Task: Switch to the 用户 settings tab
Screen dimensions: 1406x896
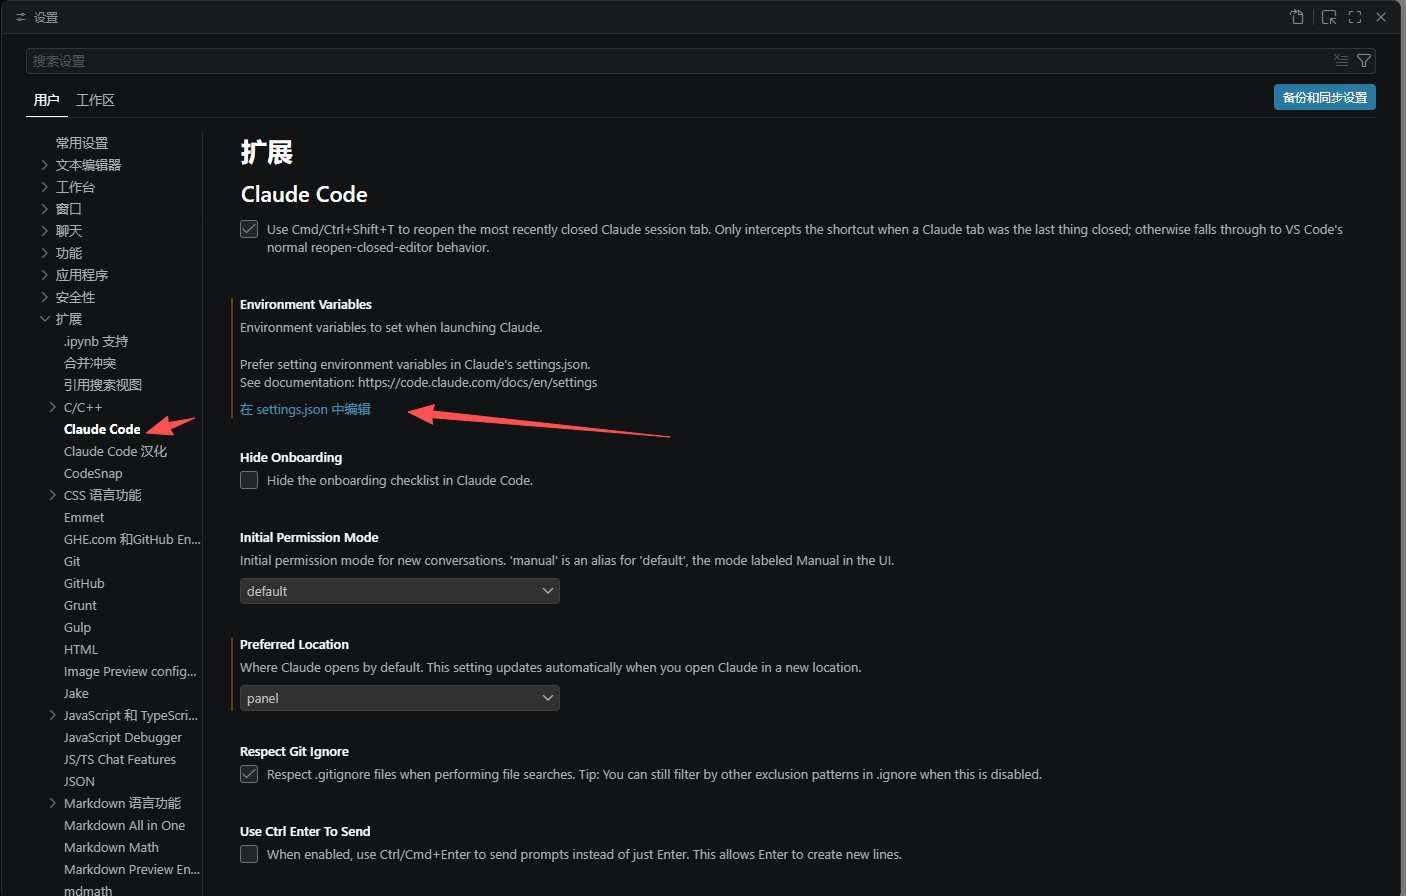Action: pyautogui.click(x=46, y=100)
